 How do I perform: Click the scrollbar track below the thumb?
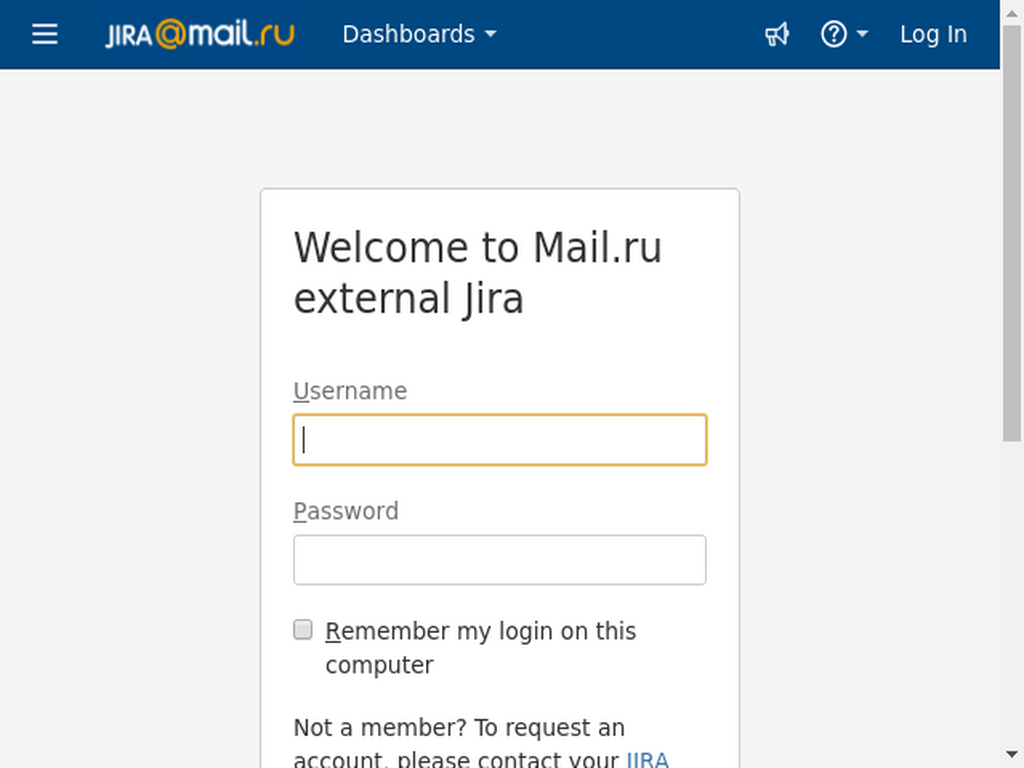(1012, 592)
